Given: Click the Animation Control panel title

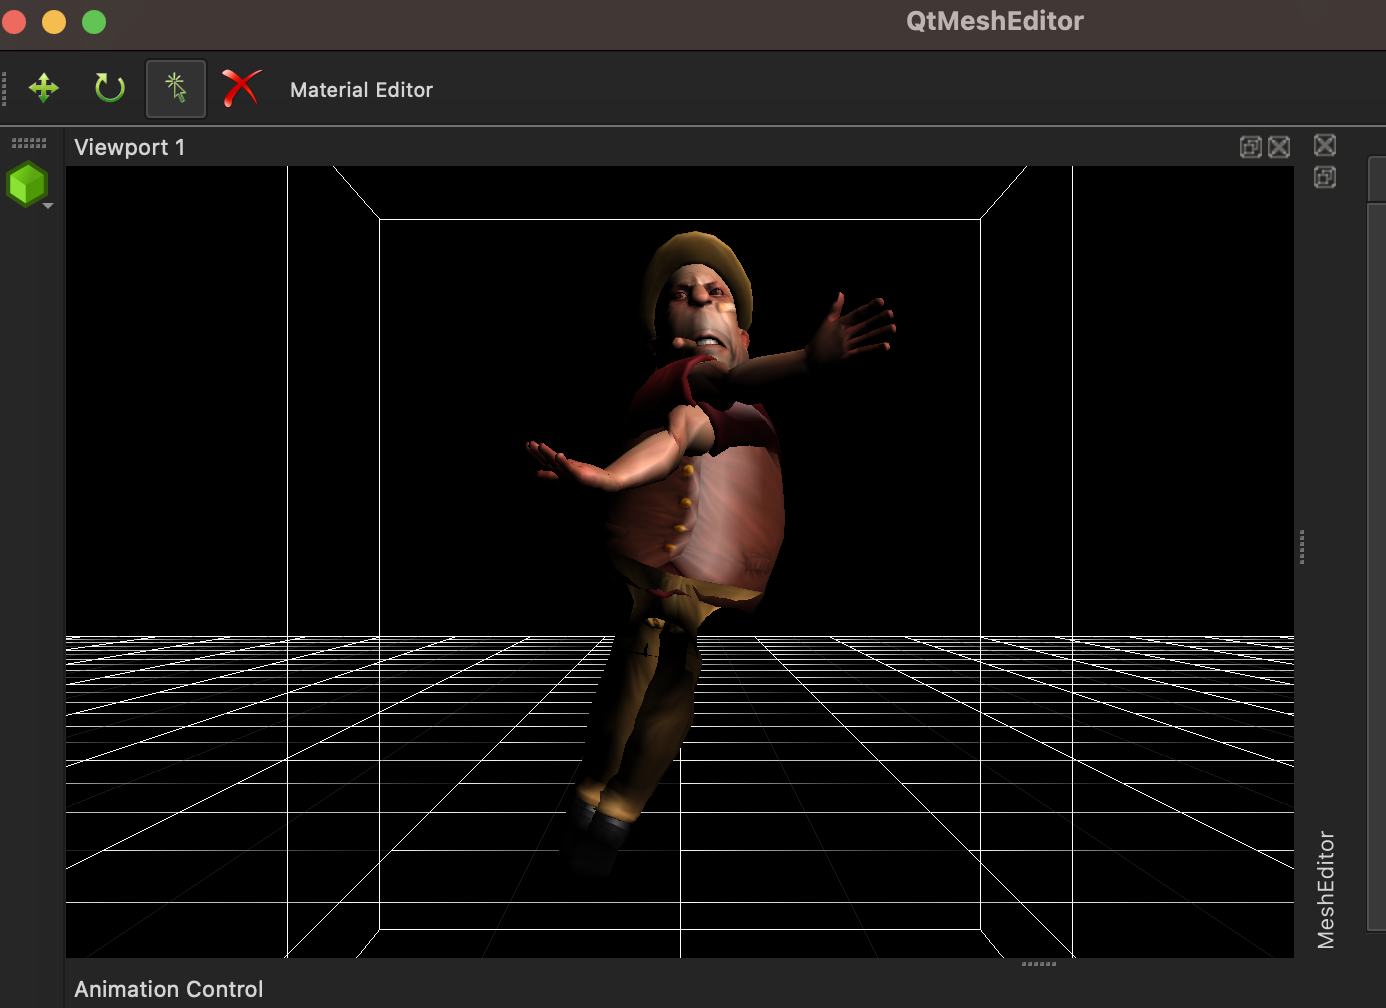Looking at the screenshot, I should click(169, 989).
